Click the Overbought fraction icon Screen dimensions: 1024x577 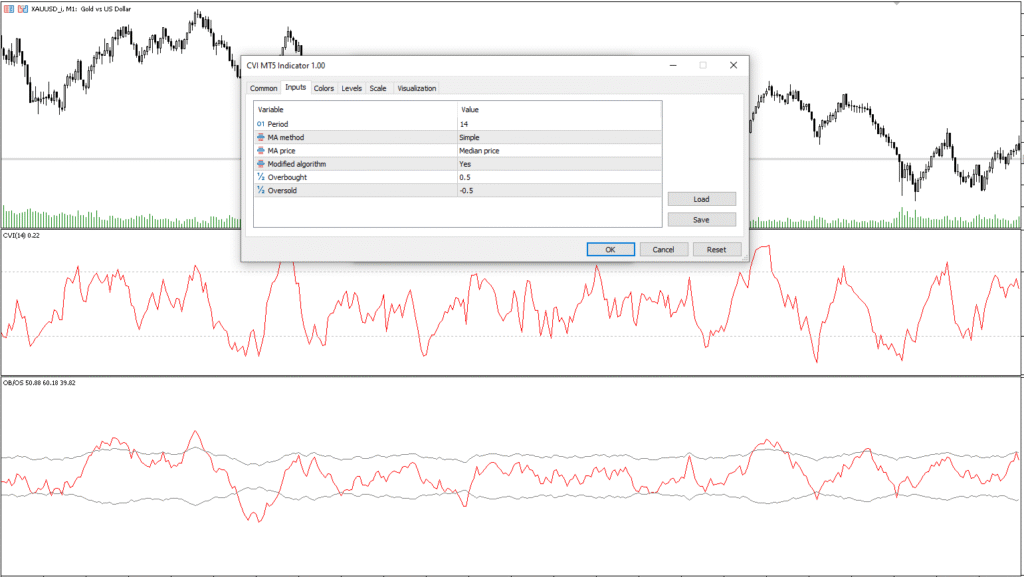point(261,177)
